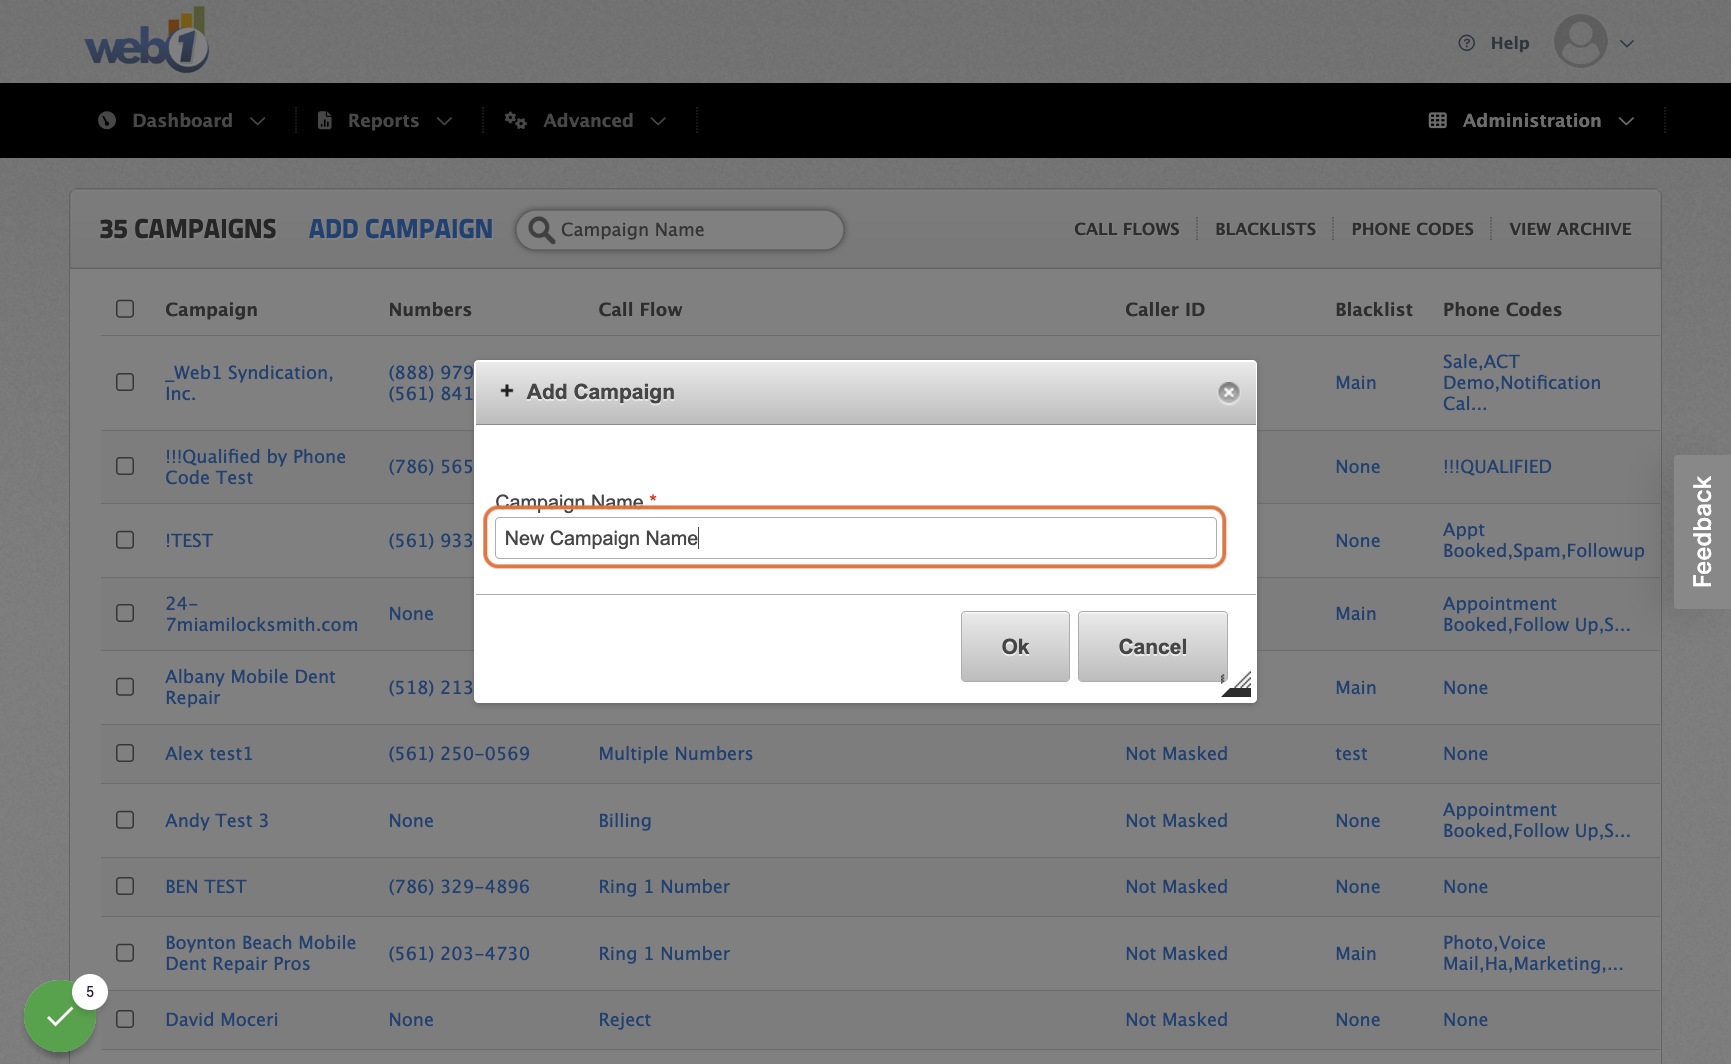Open the Blacklists page
Viewport: 1731px width, 1064px height.
coord(1265,229)
